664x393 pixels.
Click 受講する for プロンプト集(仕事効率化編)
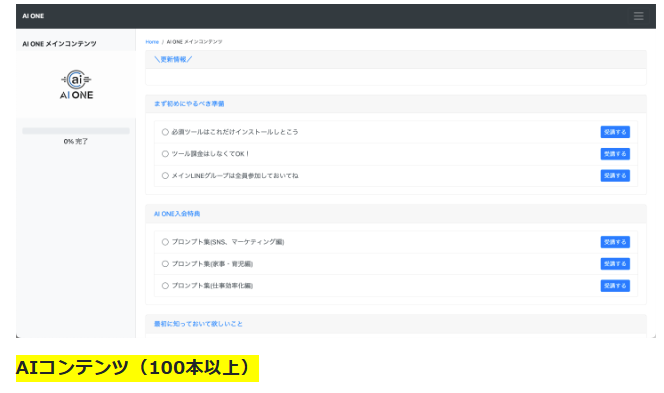point(615,285)
